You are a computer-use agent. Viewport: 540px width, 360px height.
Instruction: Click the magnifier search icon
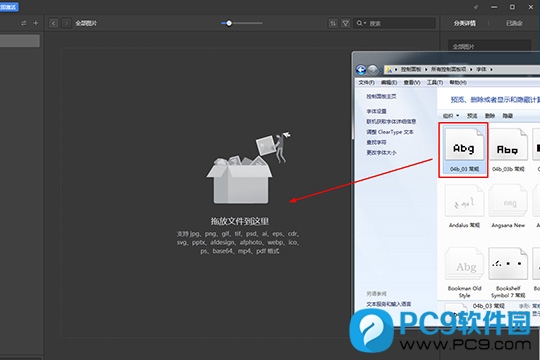pyautogui.click(x=359, y=23)
